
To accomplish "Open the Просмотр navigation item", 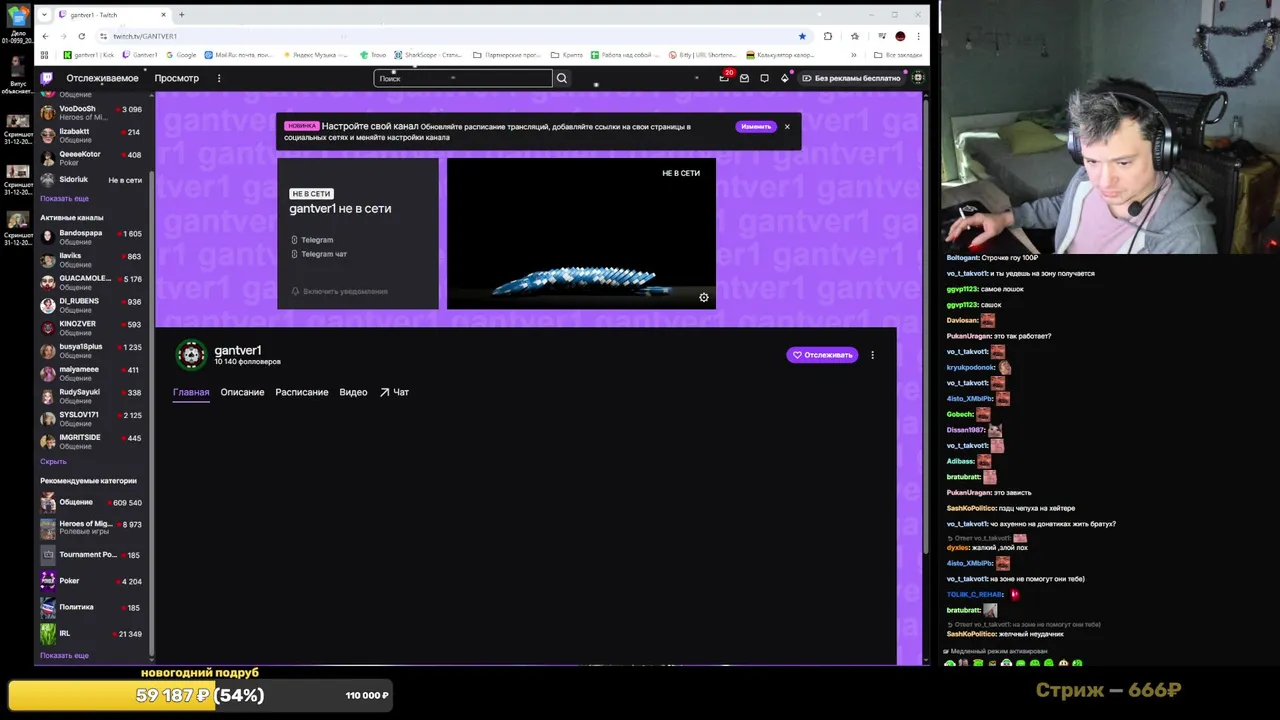I will 177,78.
